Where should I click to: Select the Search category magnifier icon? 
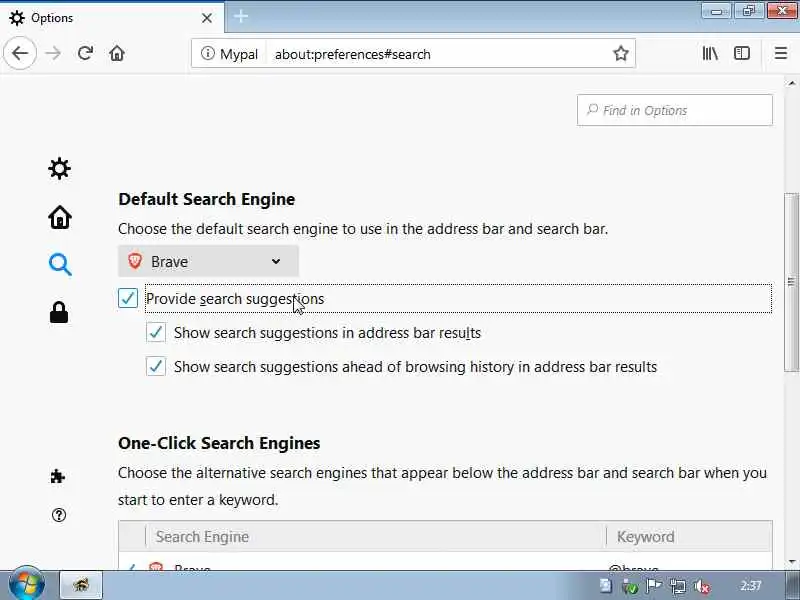pos(60,264)
